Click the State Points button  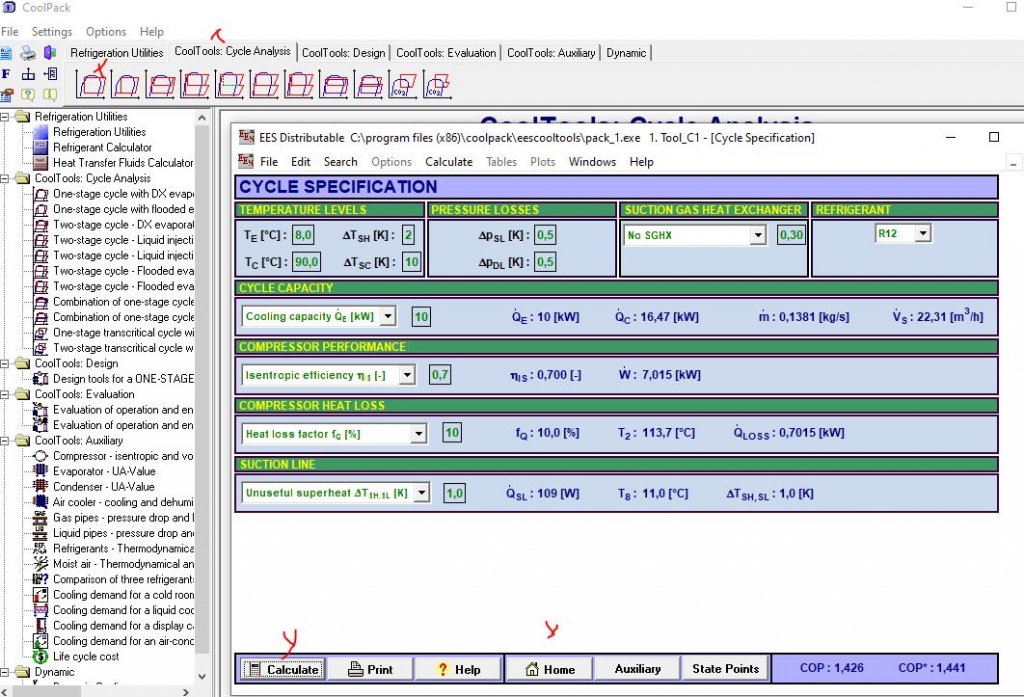pyautogui.click(x=725, y=669)
